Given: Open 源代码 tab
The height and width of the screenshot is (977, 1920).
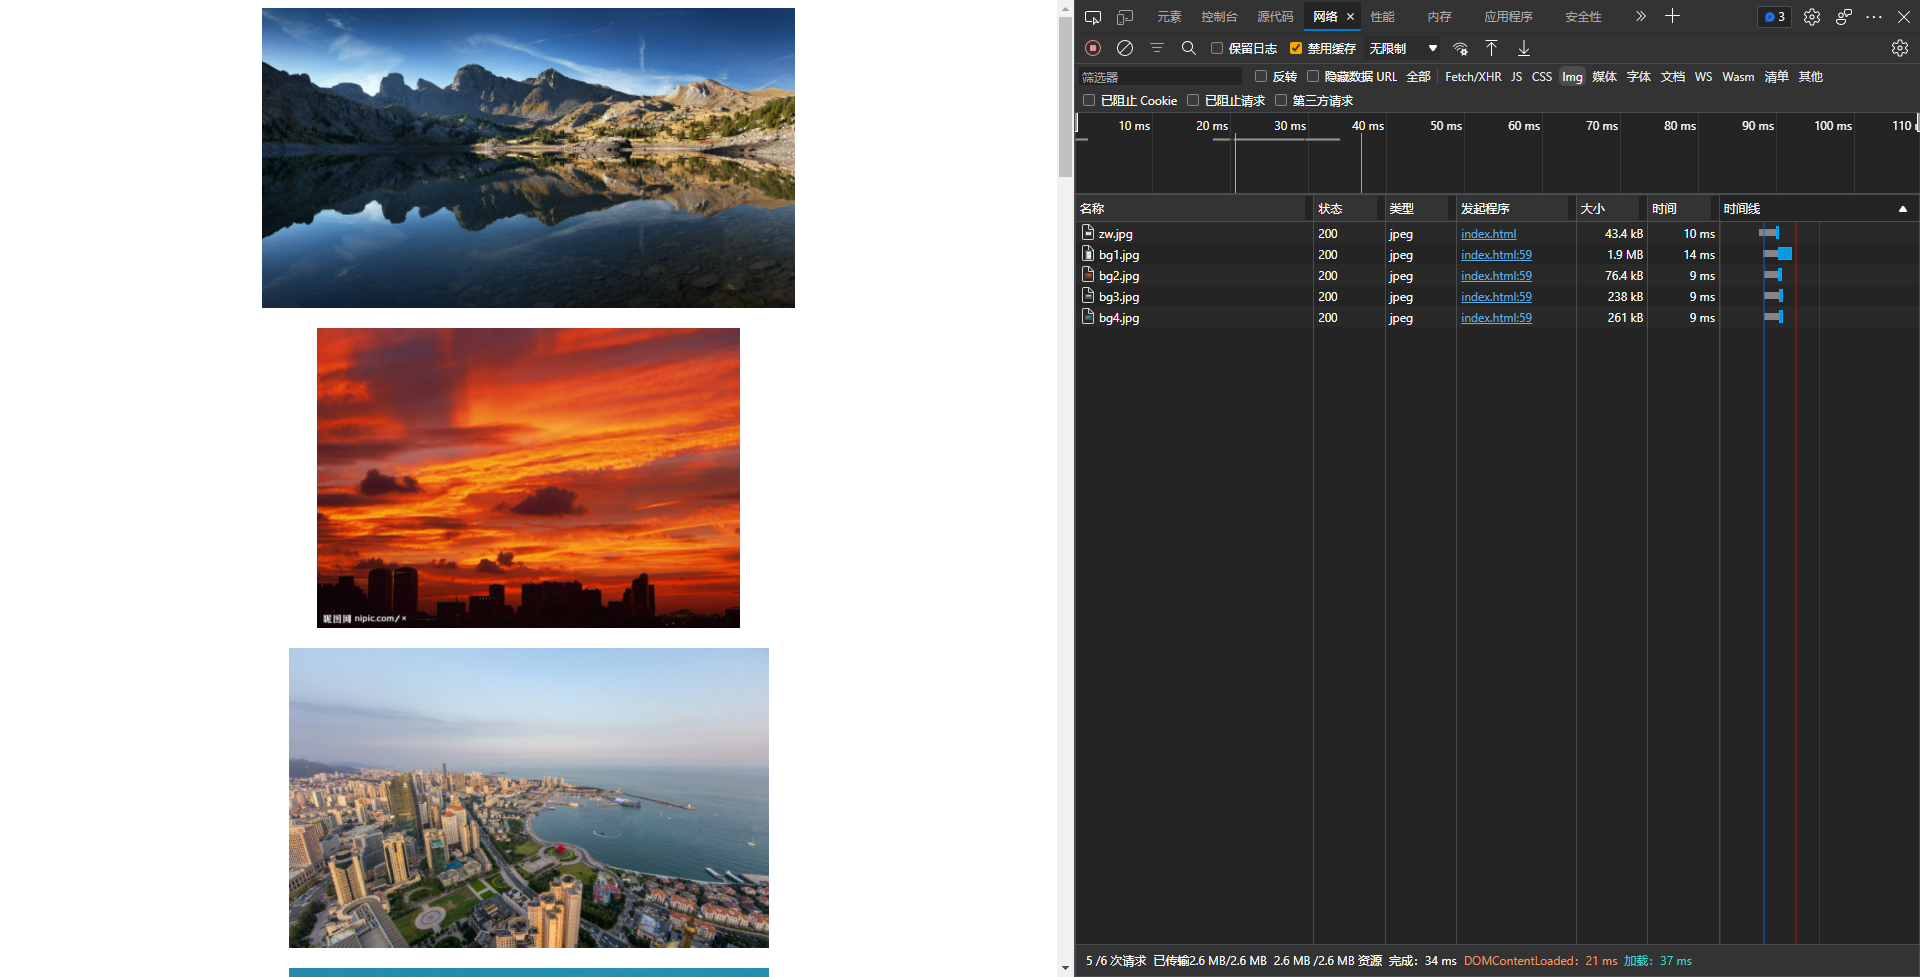Looking at the screenshot, I should pyautogui.click(x=1275, y=17).
